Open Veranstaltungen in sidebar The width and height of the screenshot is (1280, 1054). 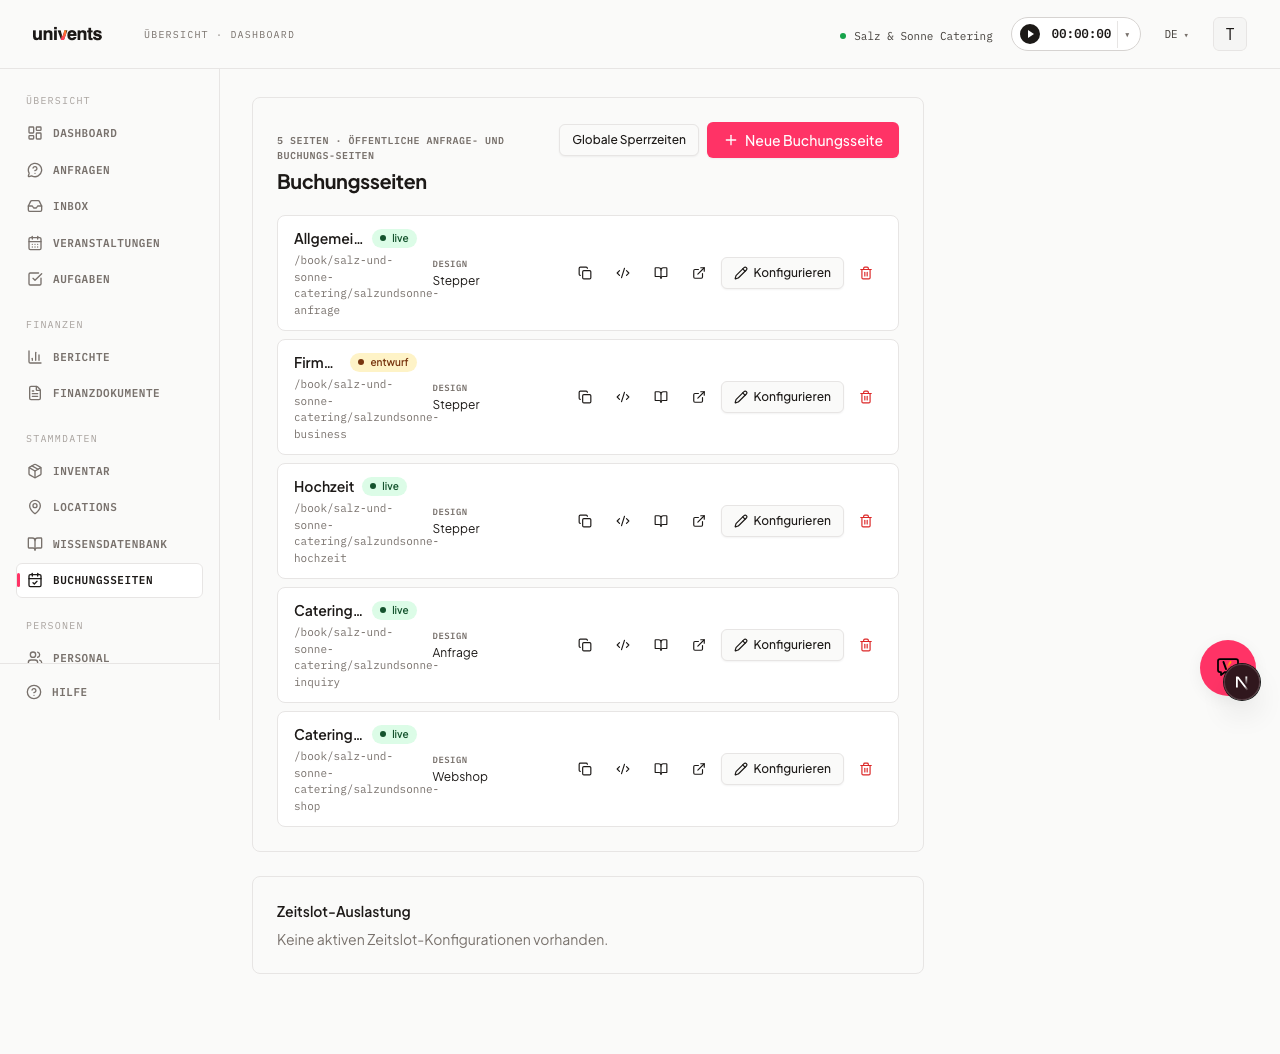[110, 243]
